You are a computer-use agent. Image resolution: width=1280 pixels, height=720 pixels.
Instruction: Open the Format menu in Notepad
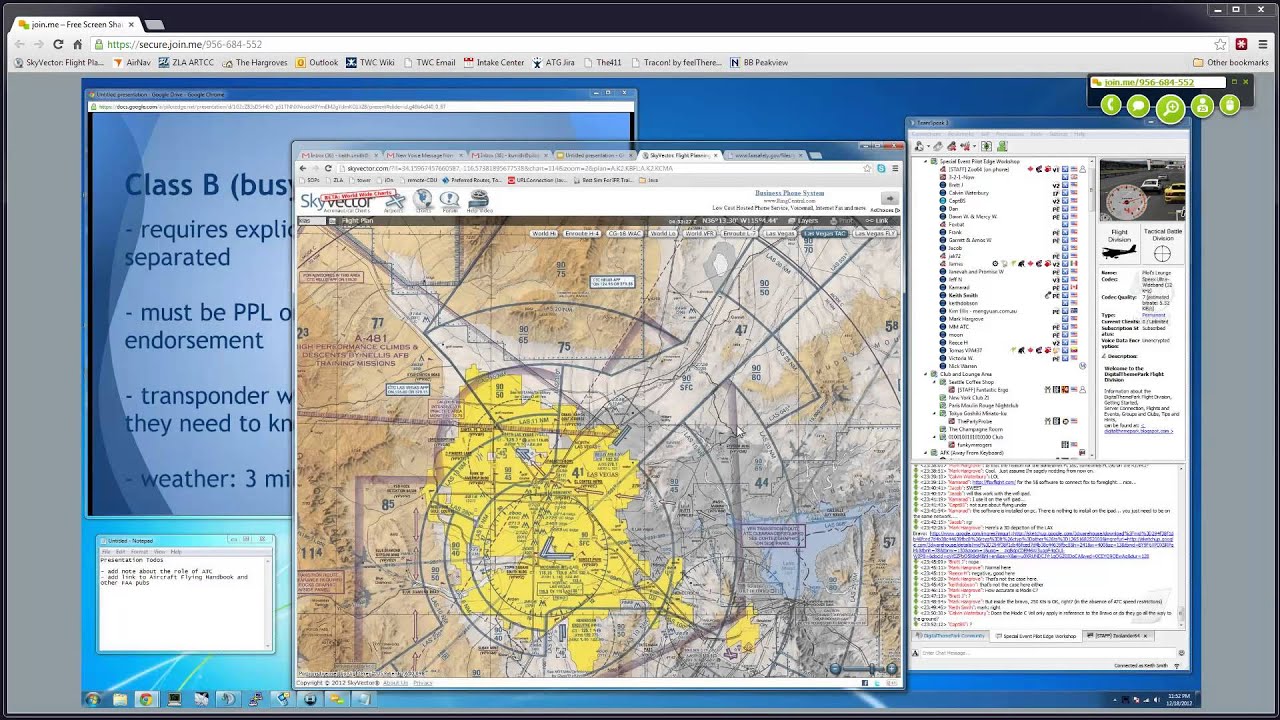(137, 551)
